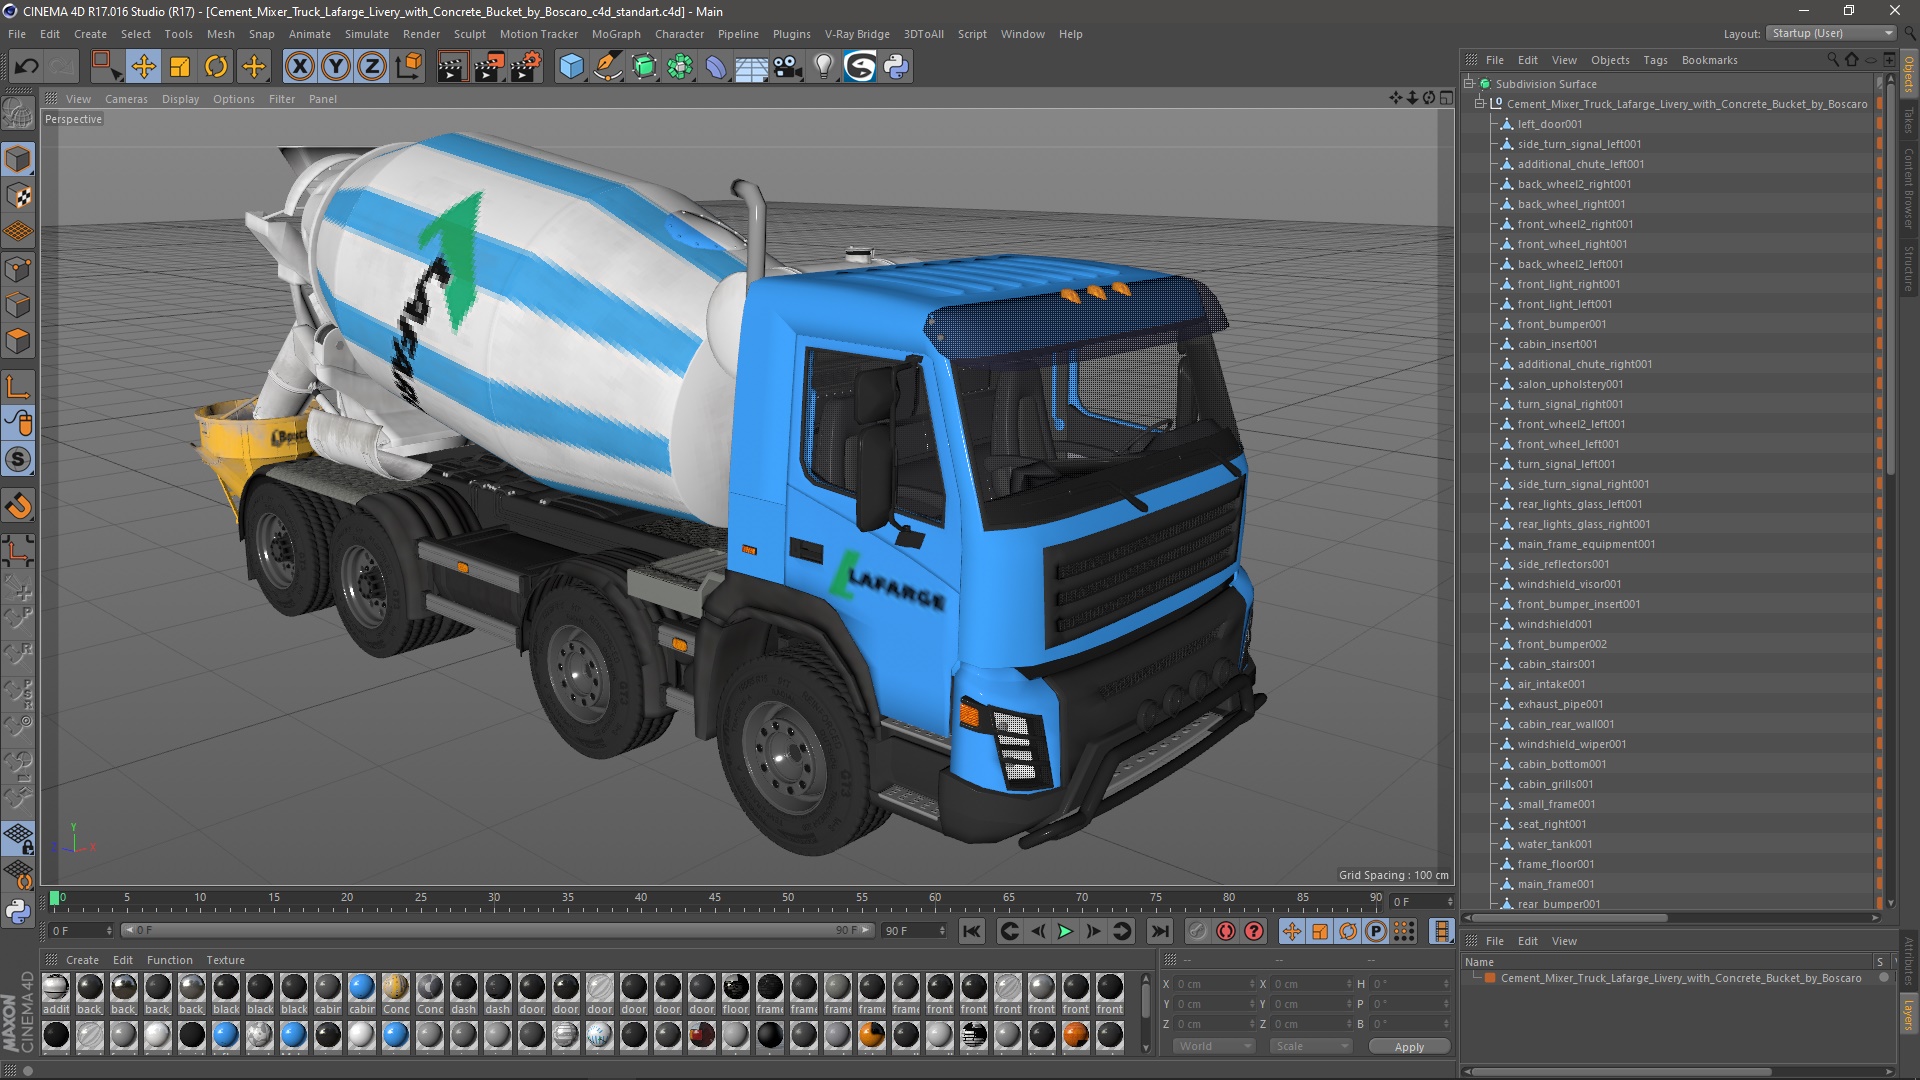This screenshot has height=1080, width=1920.
Task: Enable Make Editable in left palette
Action: [x=18, y=114]
